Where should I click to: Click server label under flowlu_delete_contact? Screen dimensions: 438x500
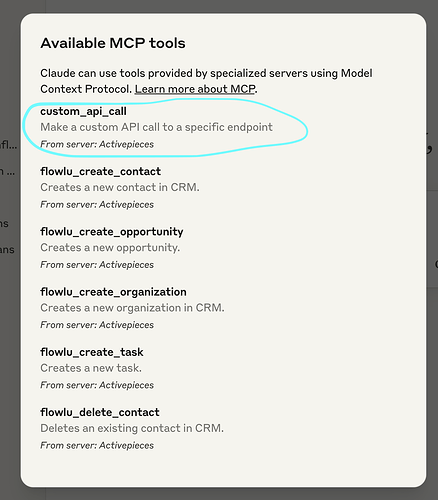(97, 445)
